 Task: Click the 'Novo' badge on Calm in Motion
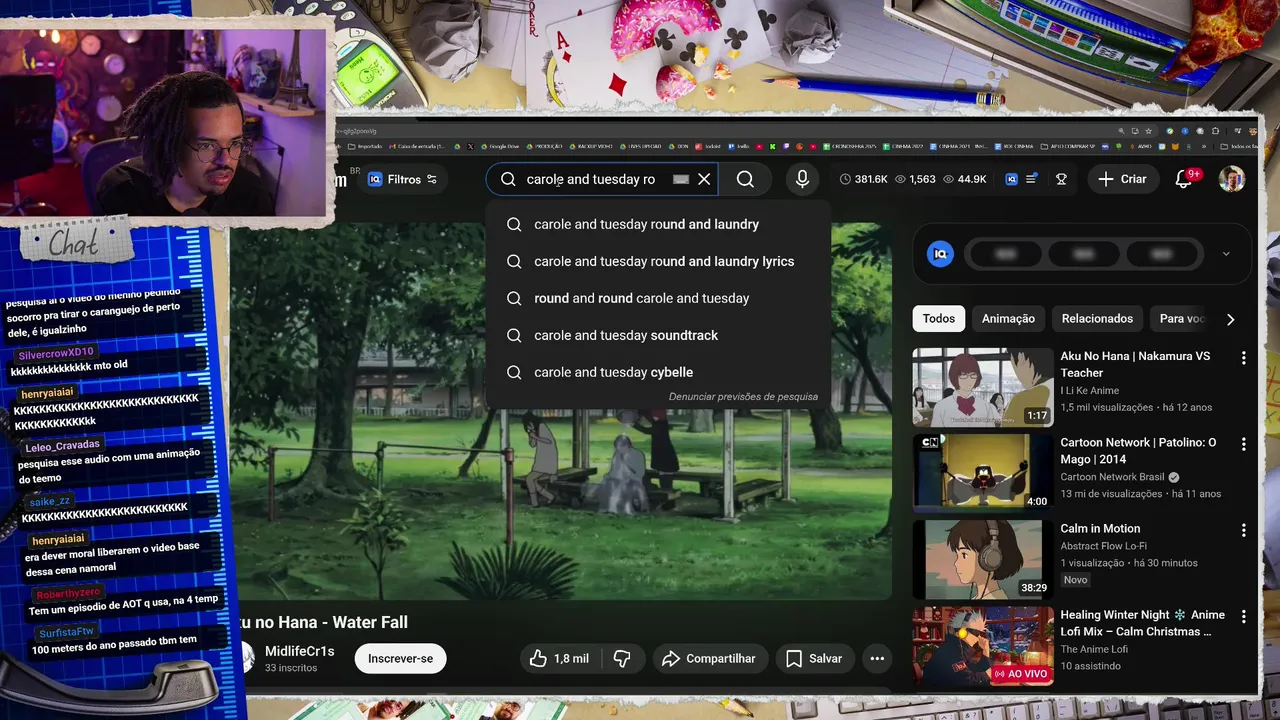[1075, 580]
